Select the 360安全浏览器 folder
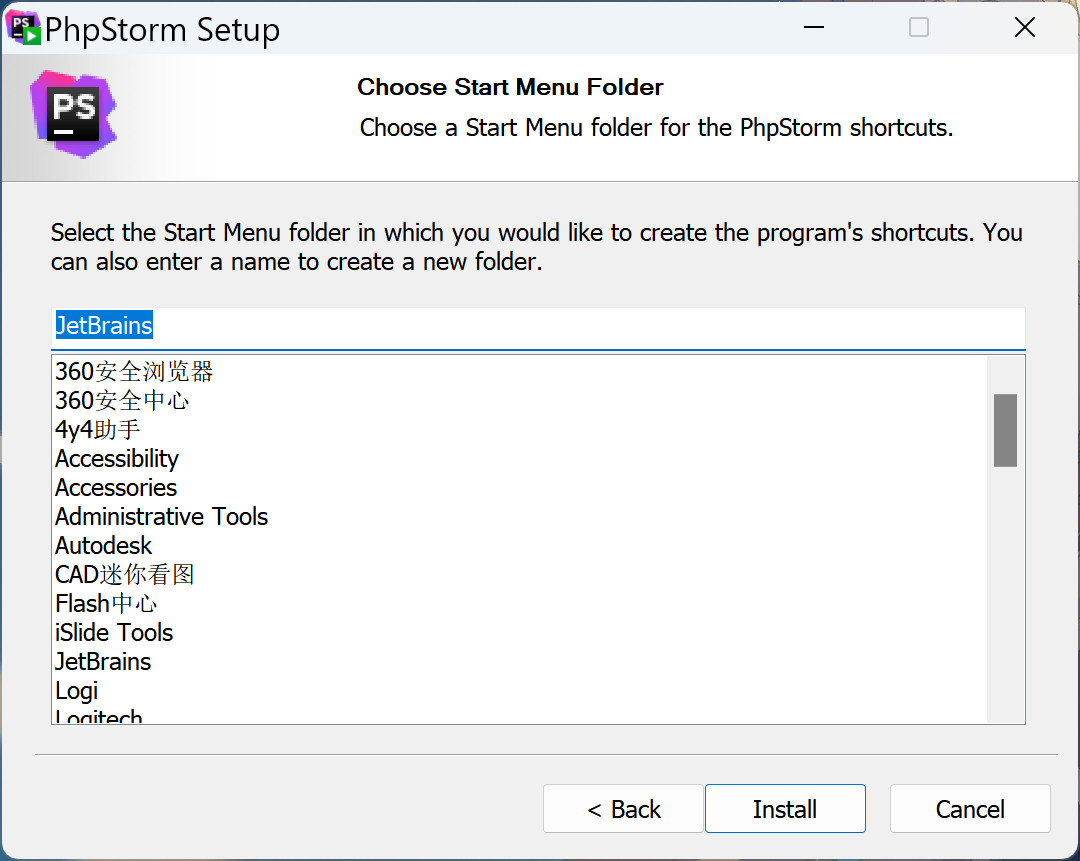1080x861 pixels. click(x=134, y=372)
